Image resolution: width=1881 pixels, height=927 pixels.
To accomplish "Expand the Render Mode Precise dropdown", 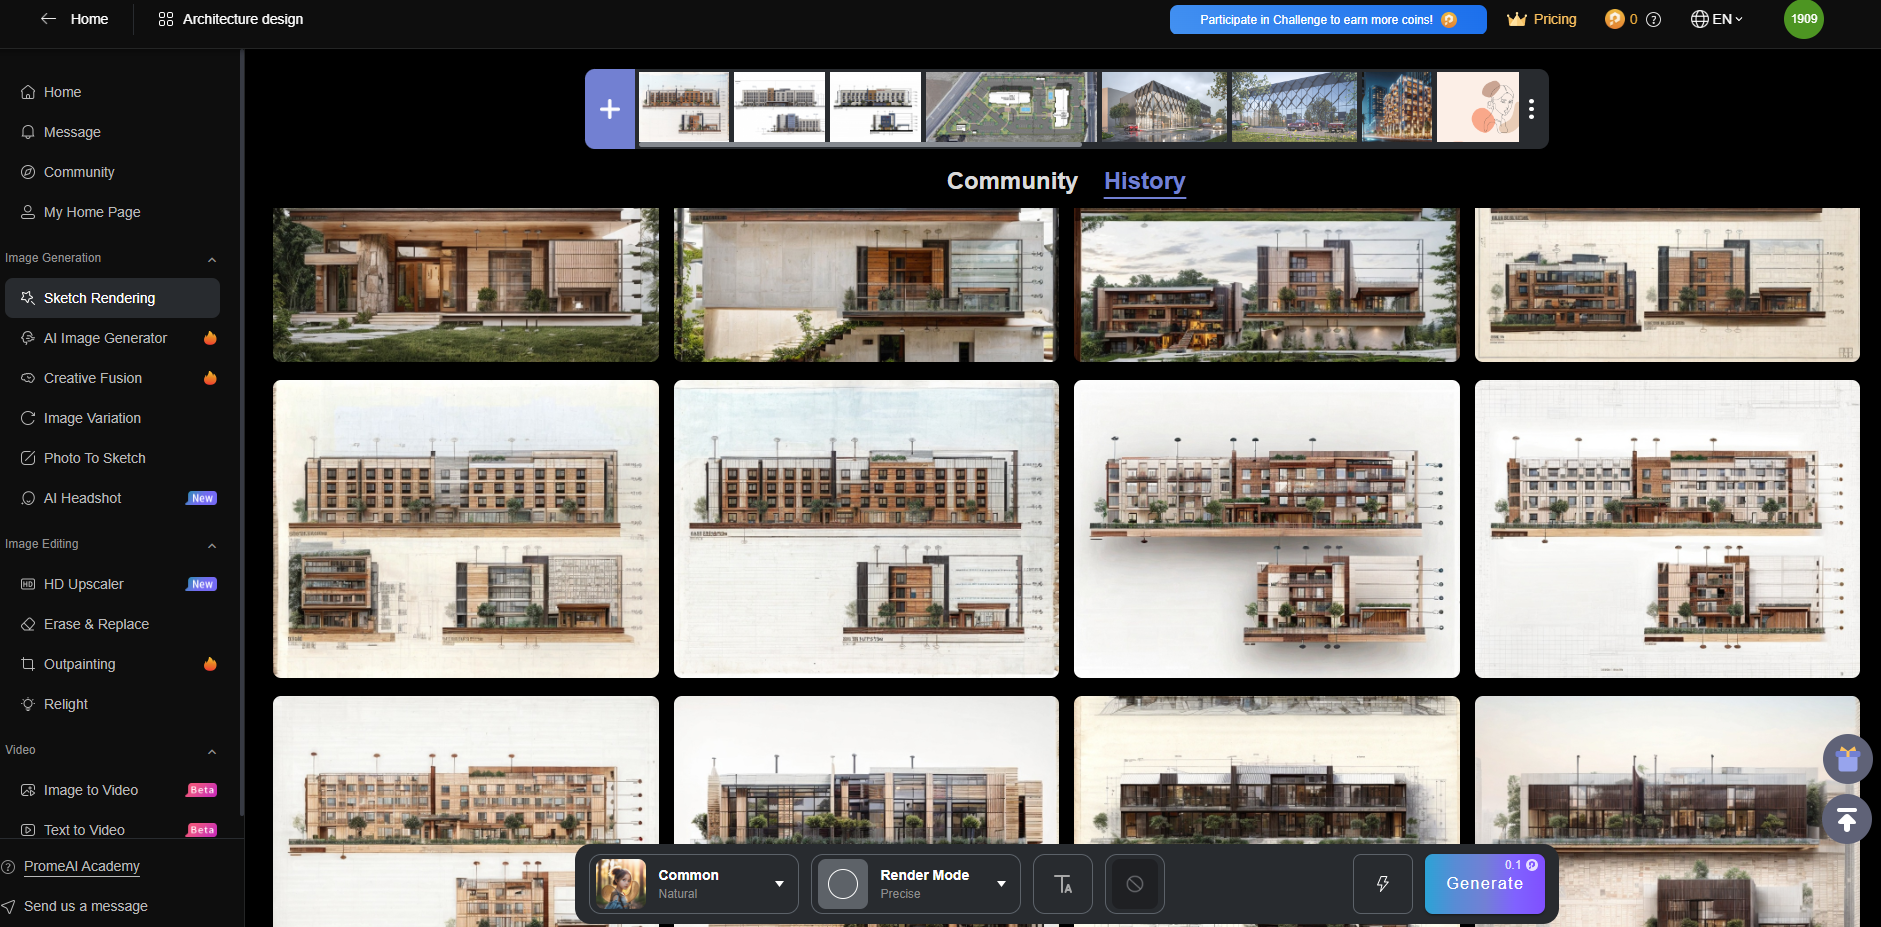I will [x=914, y=883].
